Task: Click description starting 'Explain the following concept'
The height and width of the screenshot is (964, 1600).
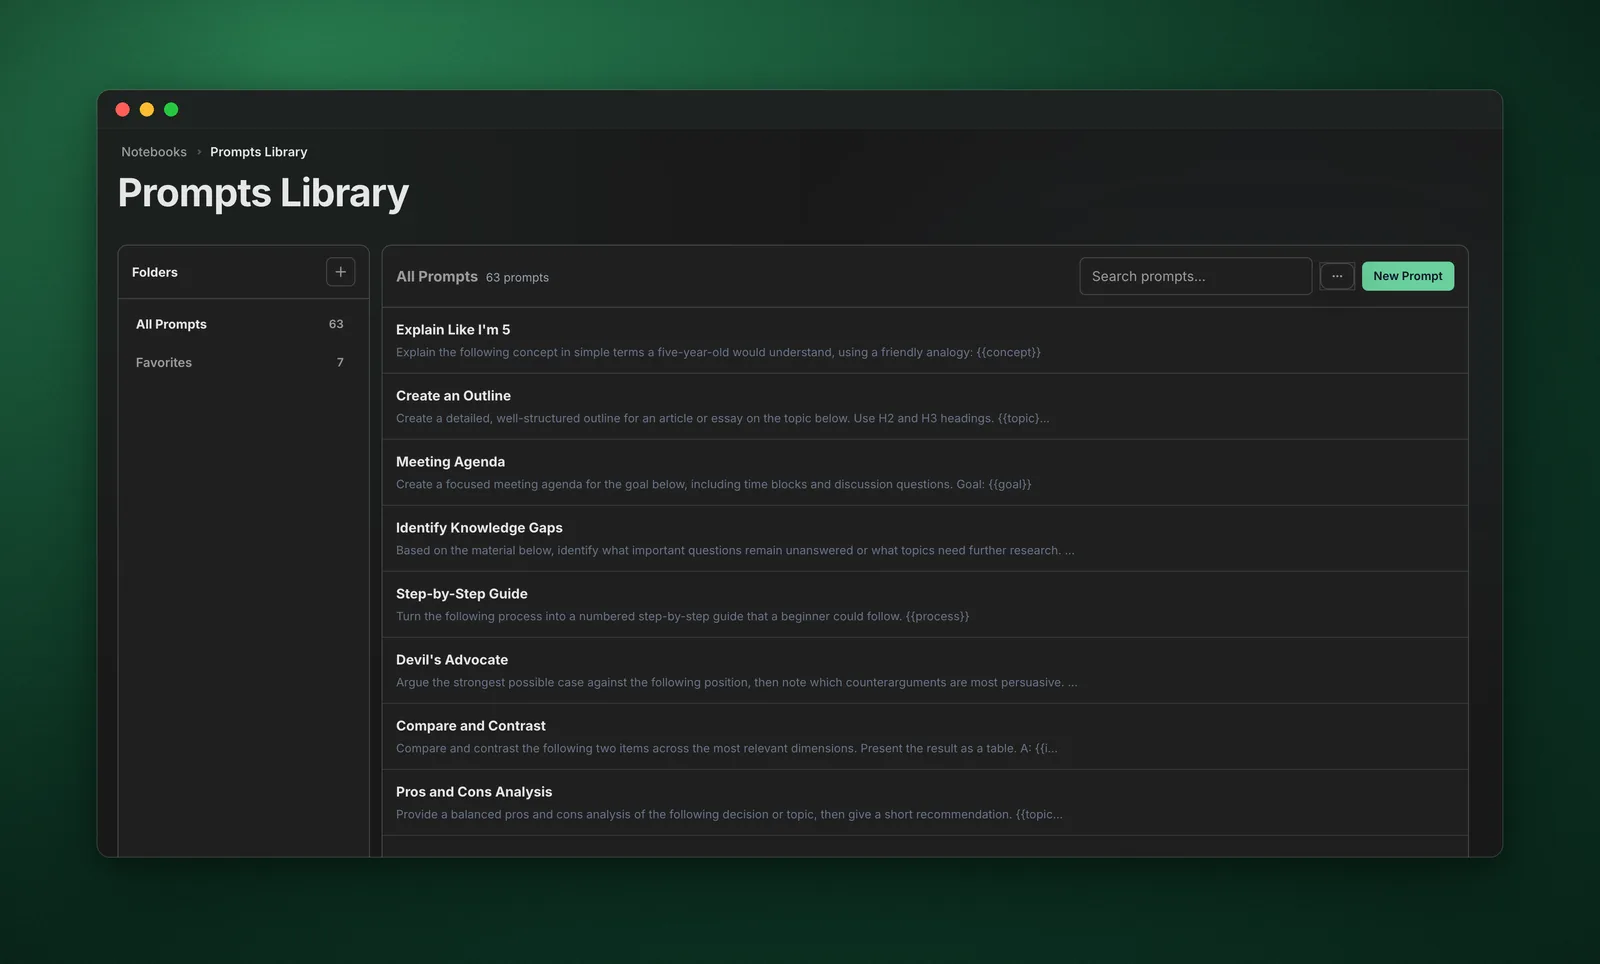Action: coord(718,352)
